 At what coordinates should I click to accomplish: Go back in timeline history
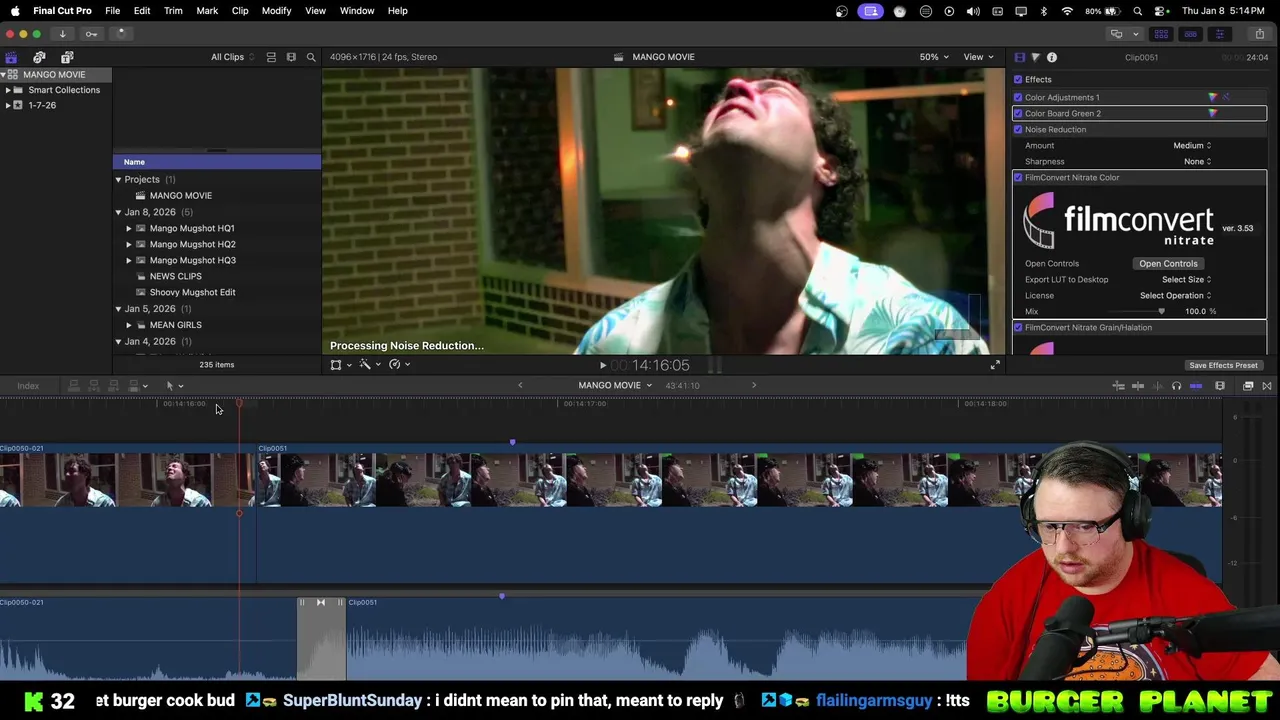[x=520, y=385]
